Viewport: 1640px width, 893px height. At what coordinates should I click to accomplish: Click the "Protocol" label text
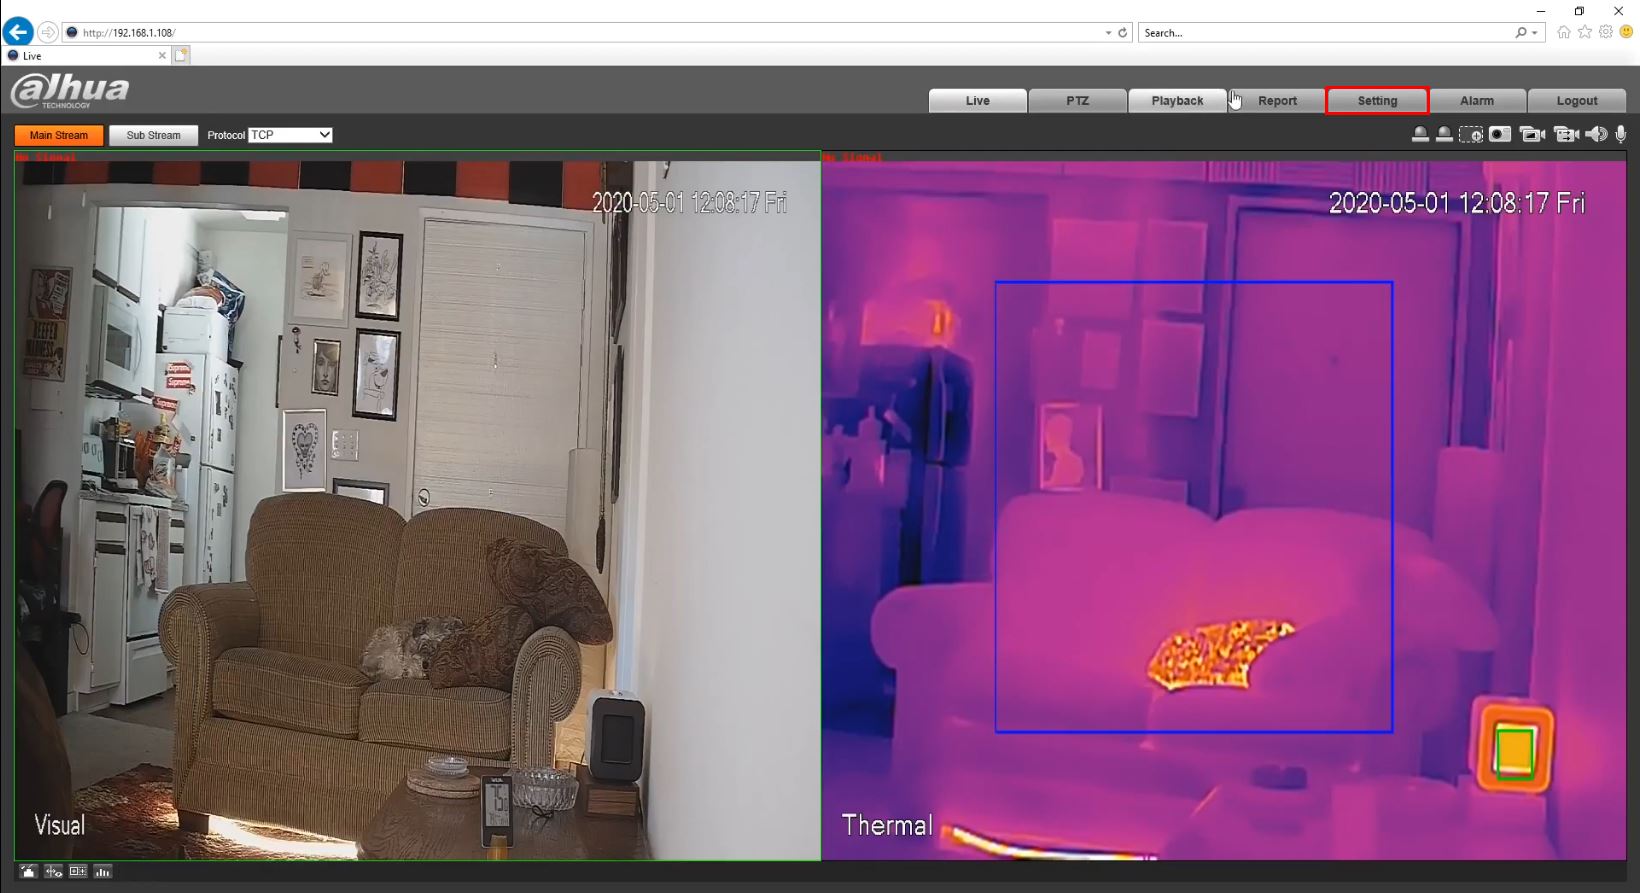(x=226, y=135)
